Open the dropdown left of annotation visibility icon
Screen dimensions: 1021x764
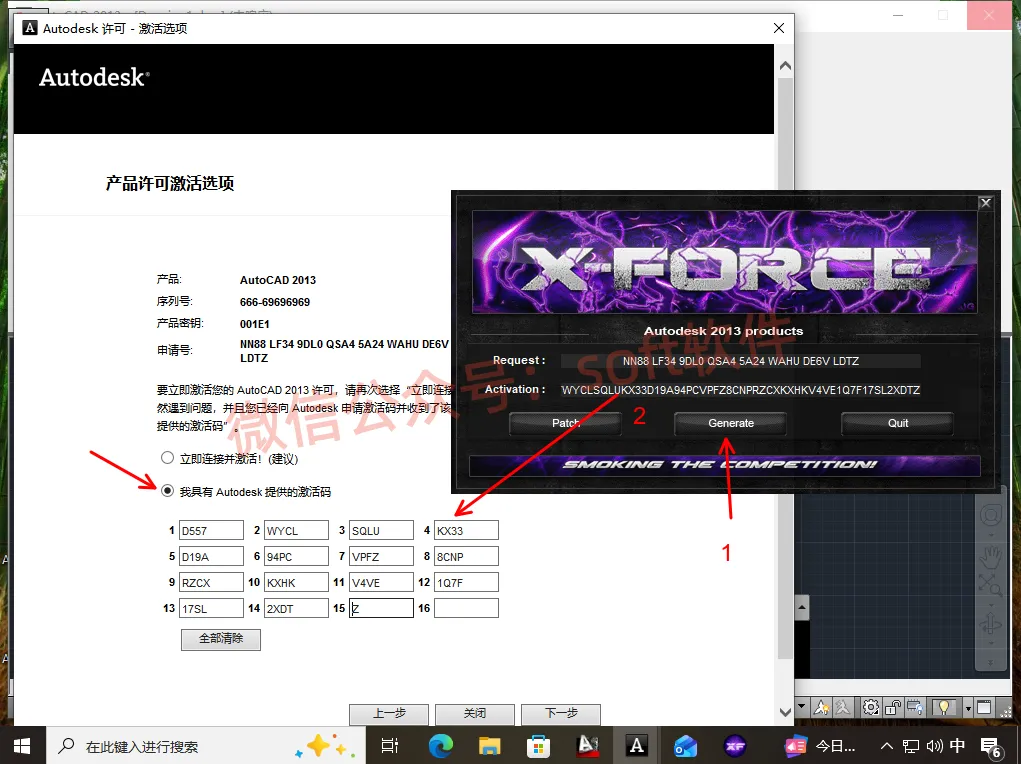802,707
